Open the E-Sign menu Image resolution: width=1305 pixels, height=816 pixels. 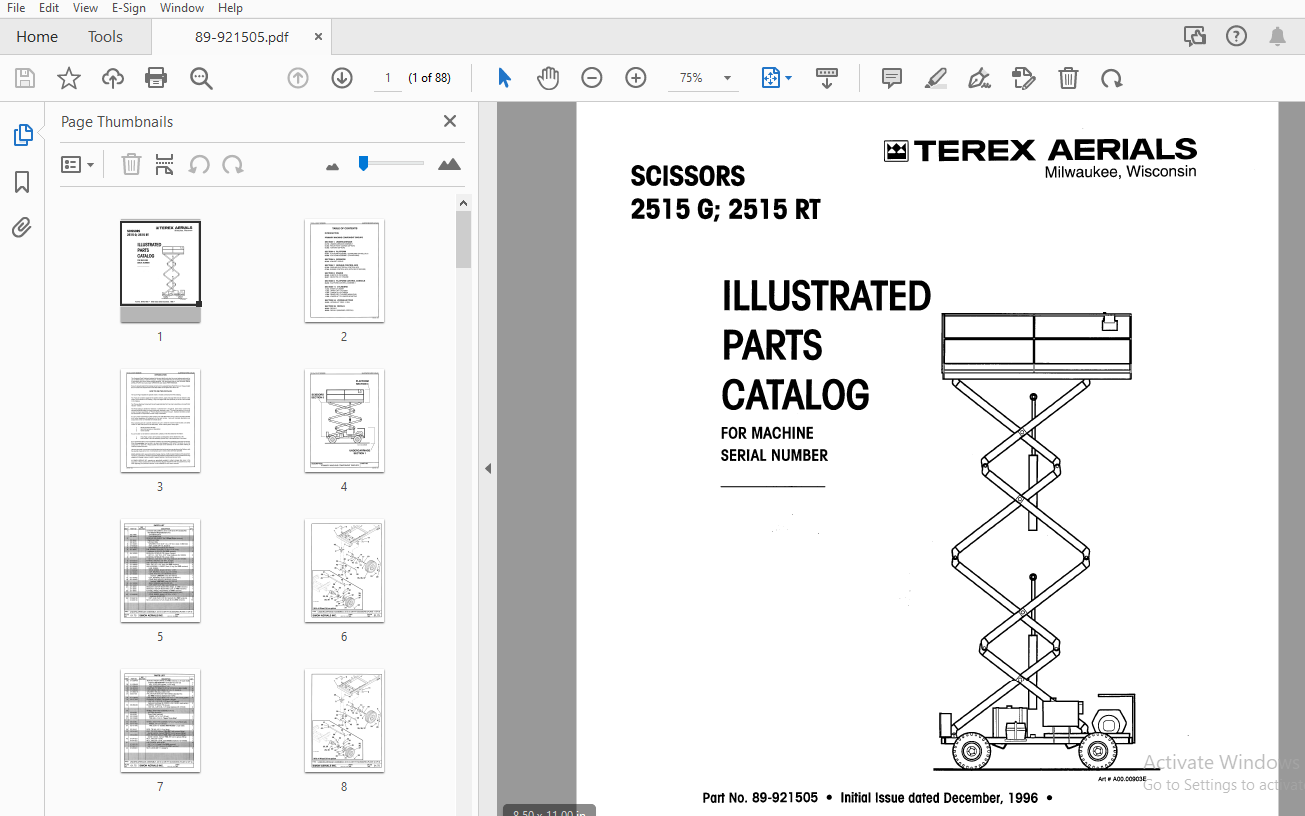pyautogui.click(x=129, y=8)
